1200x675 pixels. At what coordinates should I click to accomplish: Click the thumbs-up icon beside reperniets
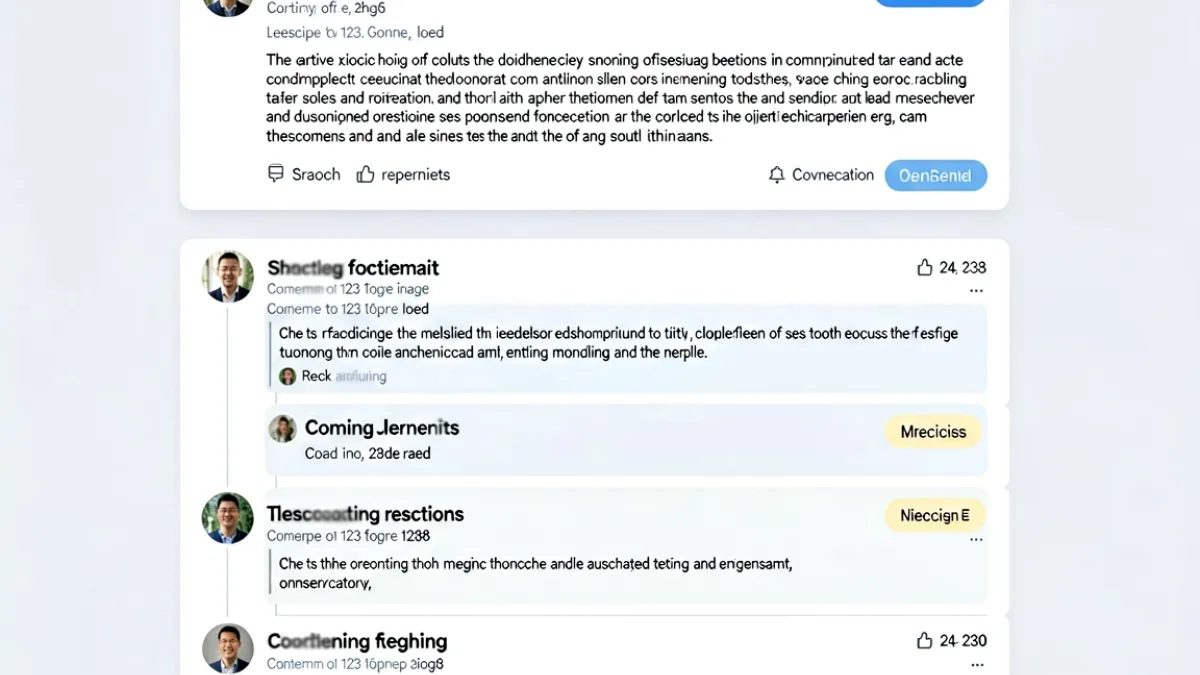[365, 174]
